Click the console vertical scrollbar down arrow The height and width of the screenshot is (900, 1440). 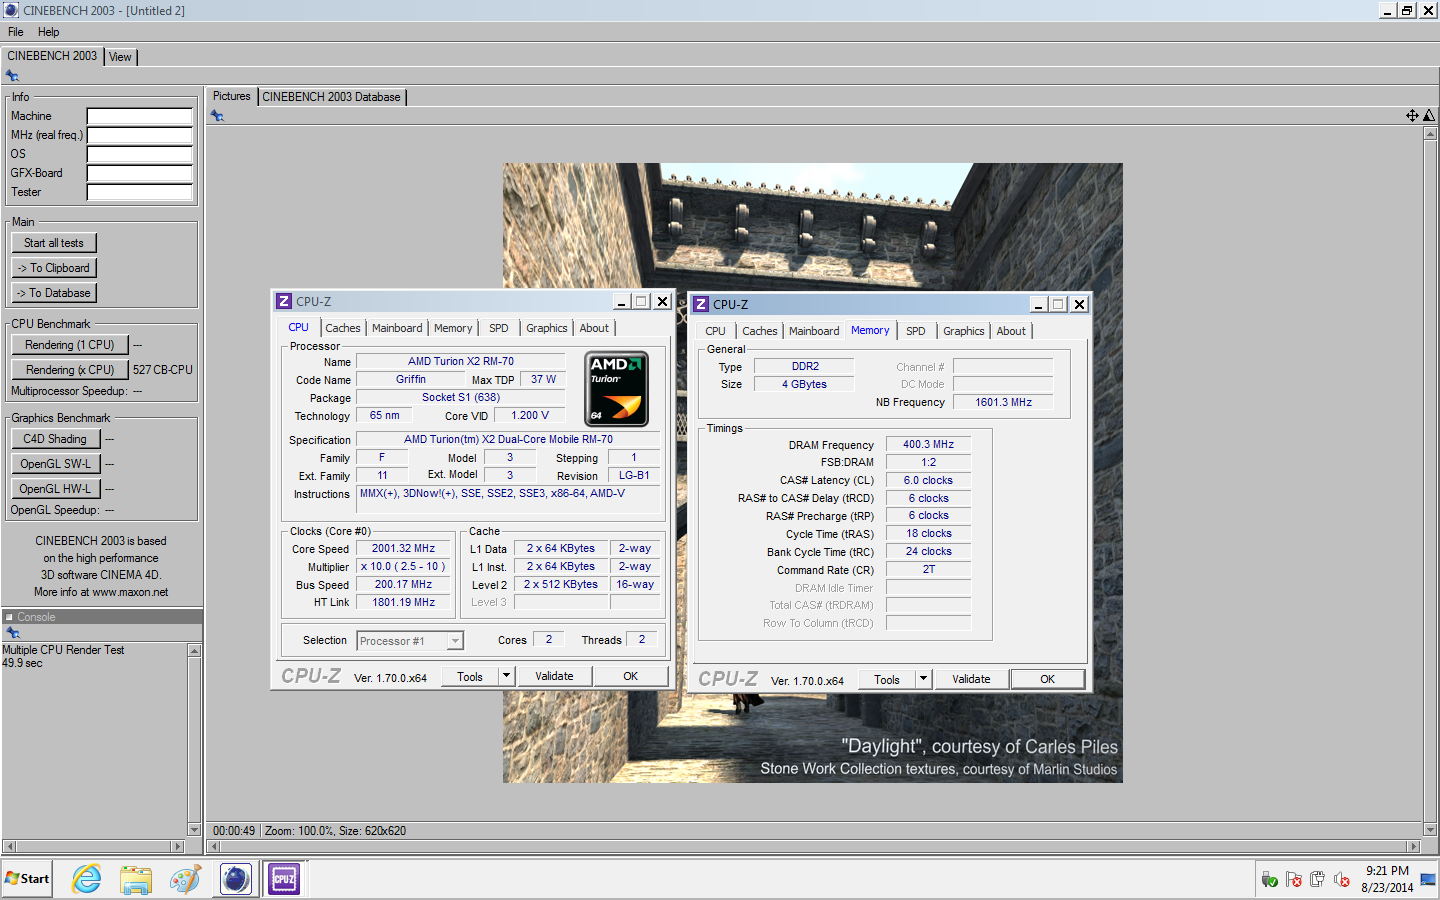[195, 829]
